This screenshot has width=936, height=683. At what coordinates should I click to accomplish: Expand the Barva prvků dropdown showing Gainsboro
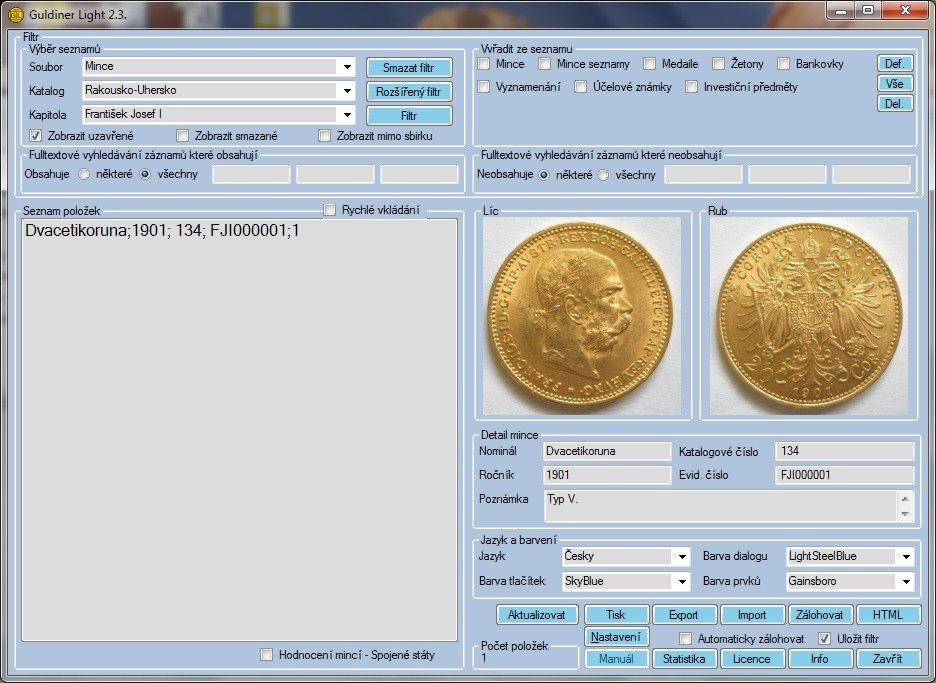click(x=850, y=581)
